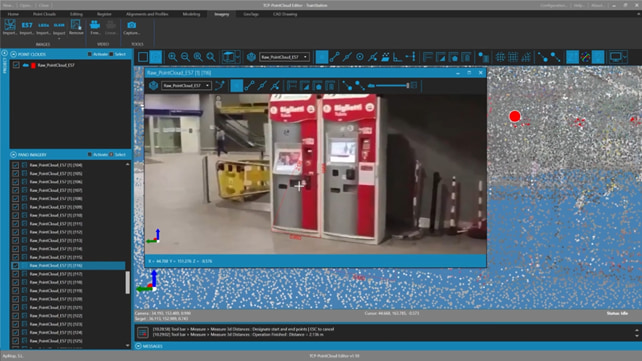Open the CAD Drawing ribbon tab
Image resolution: width=642 pixels, height=361 pixels.
[285, 14]
